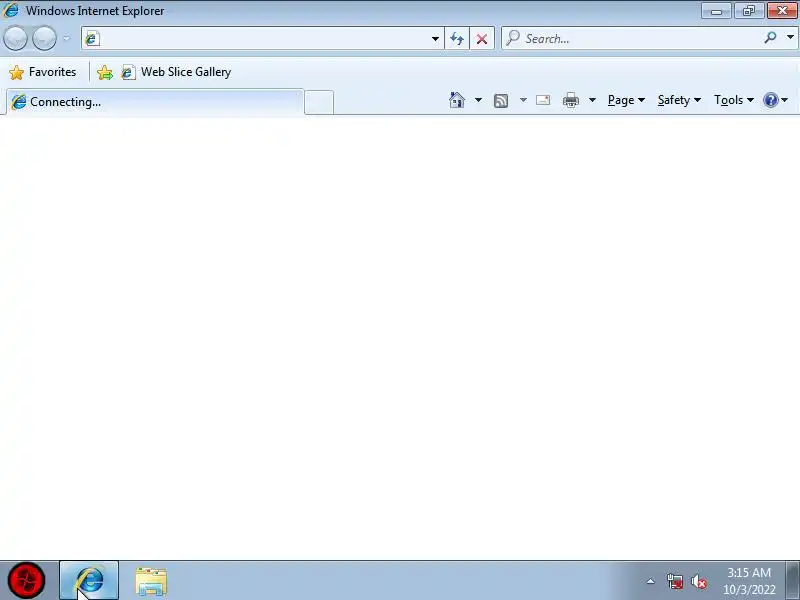Close the Internet Explorer window
The height and width of the screenshot is (600, 800).
coord(782,11)
